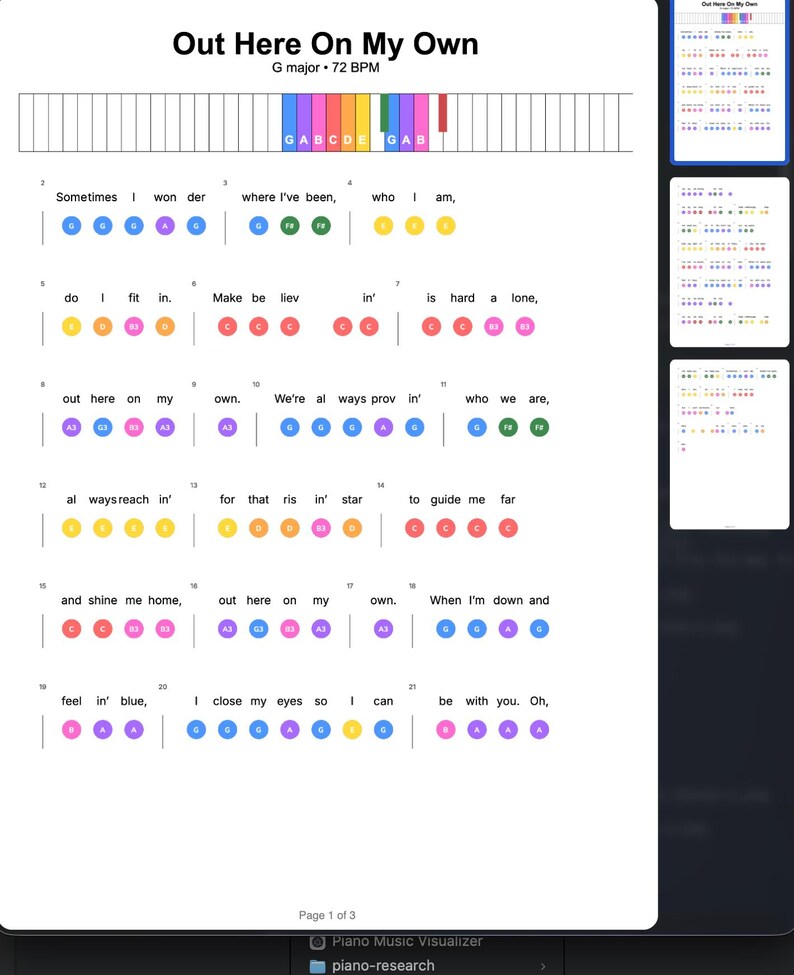Click the orange D piano key

(348, 122)
